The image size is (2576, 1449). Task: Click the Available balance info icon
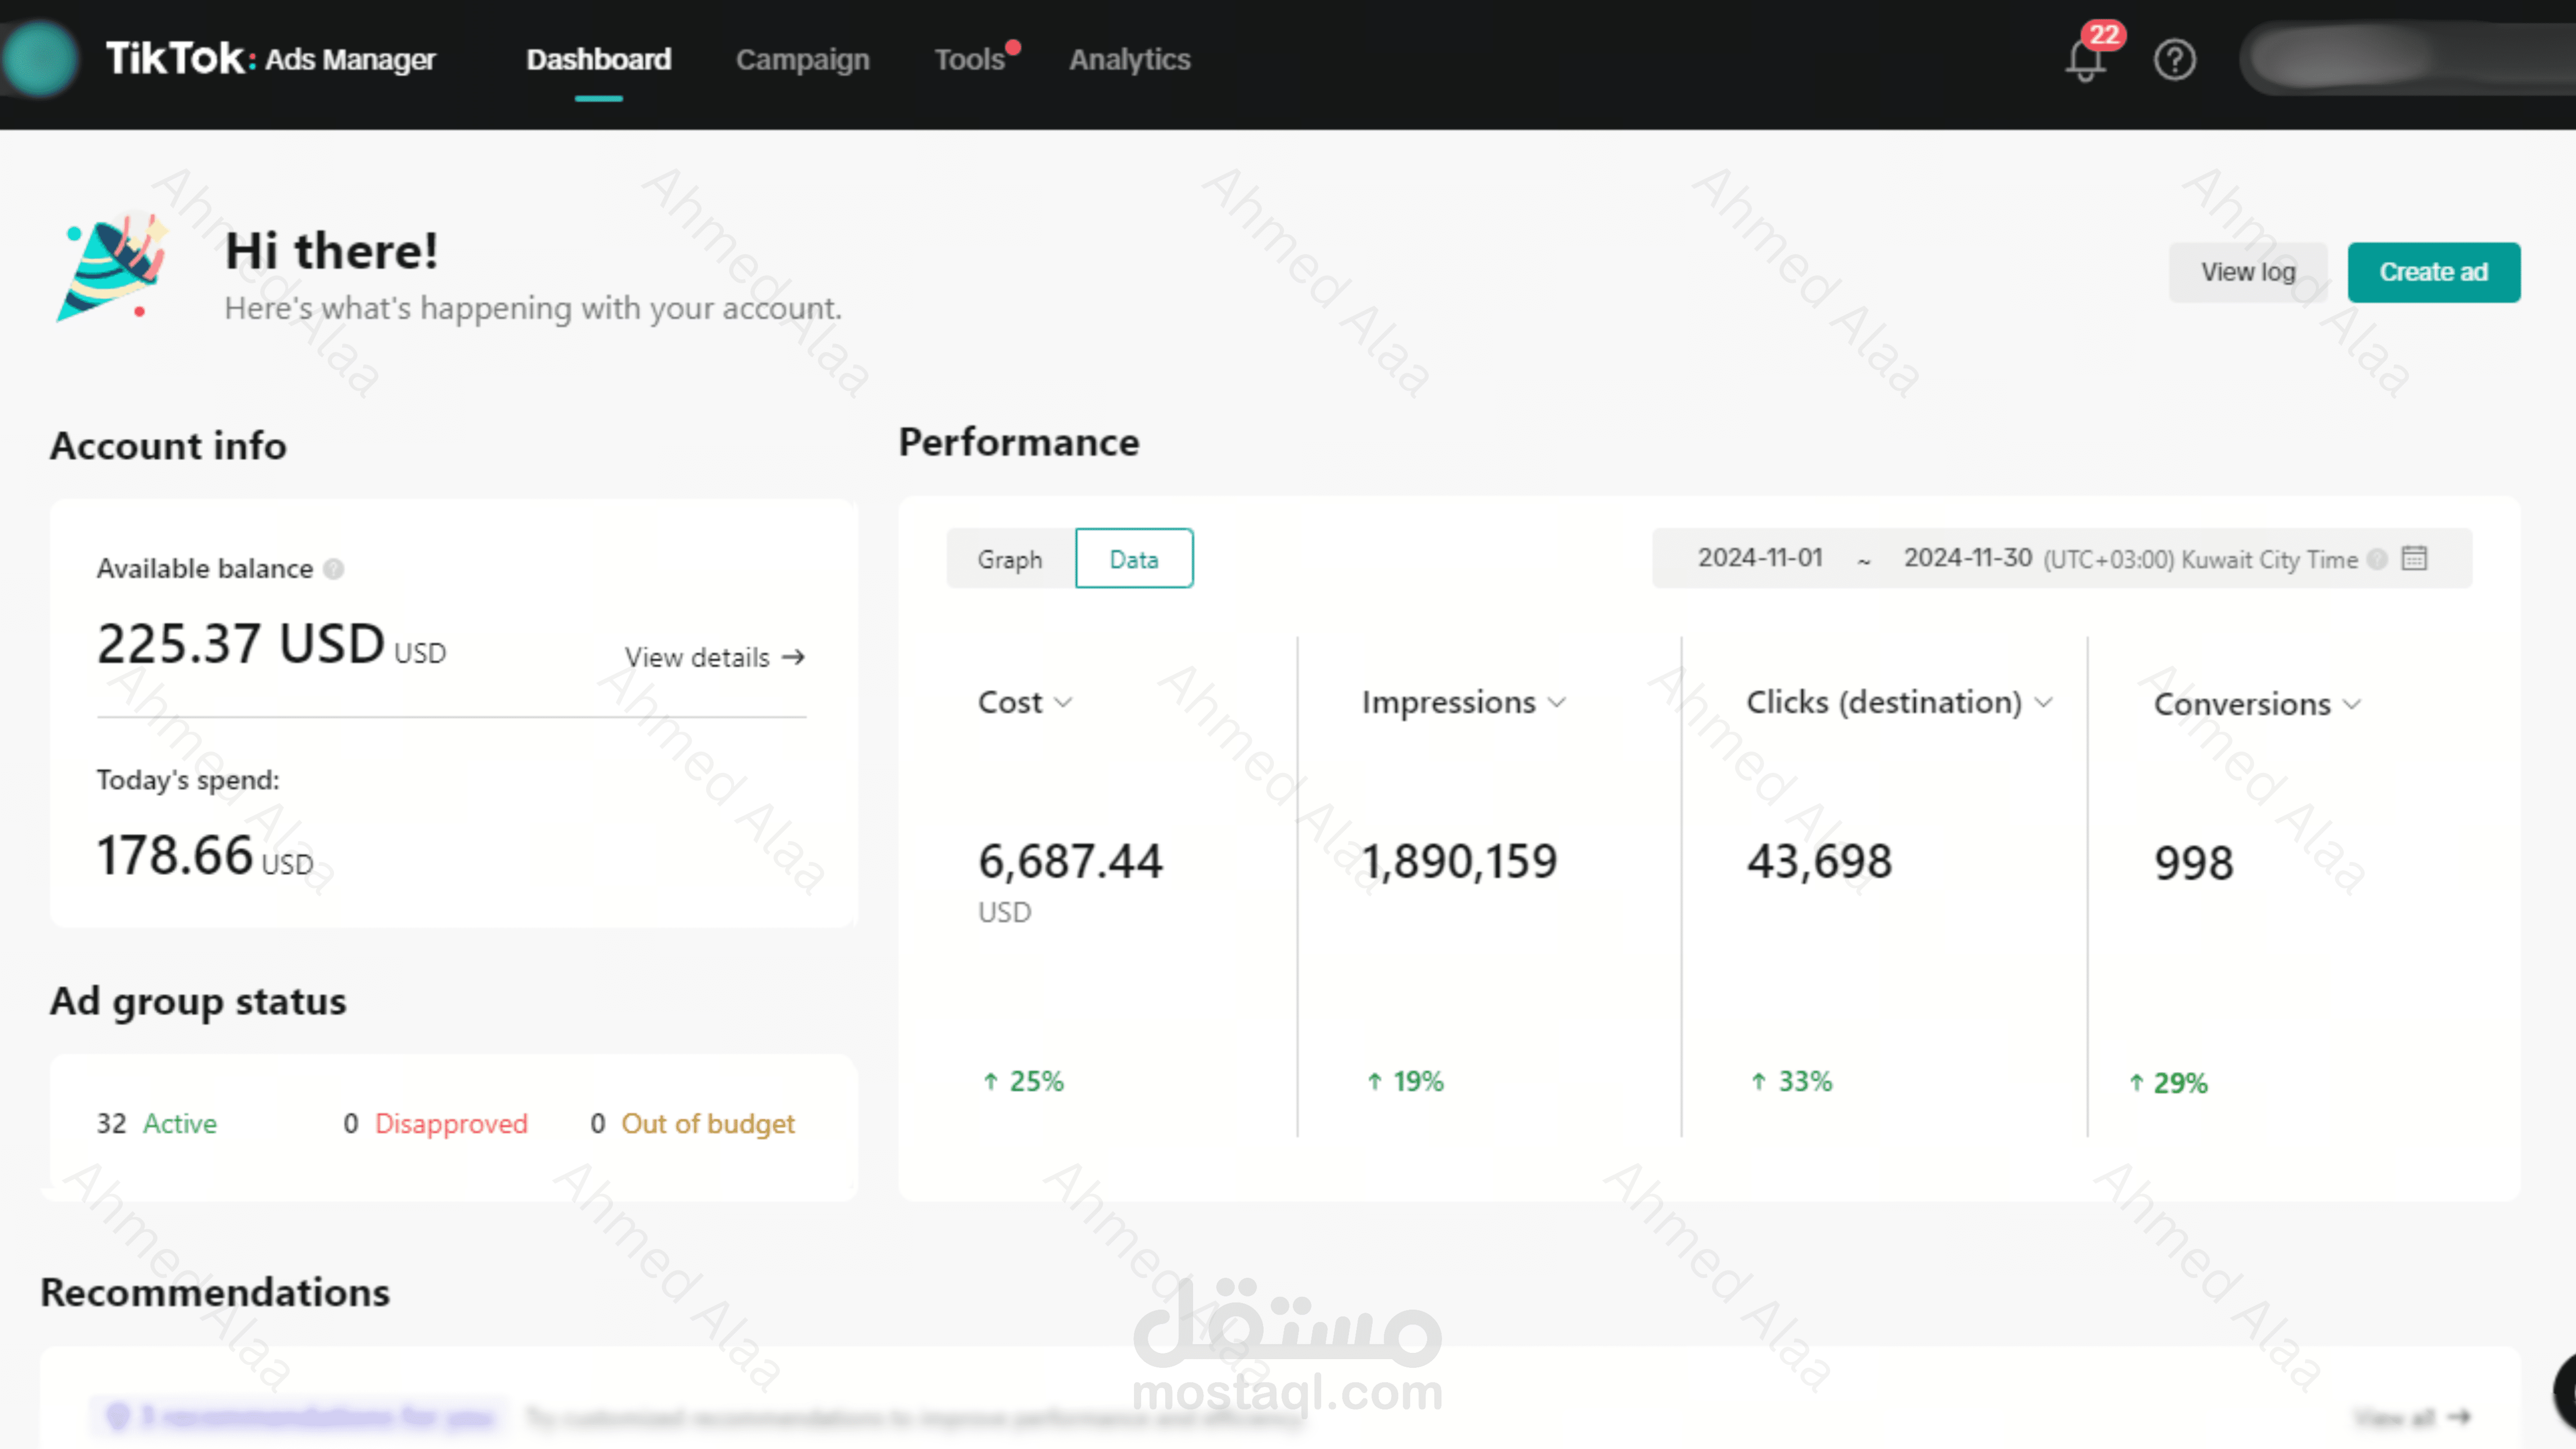[334, 569]
